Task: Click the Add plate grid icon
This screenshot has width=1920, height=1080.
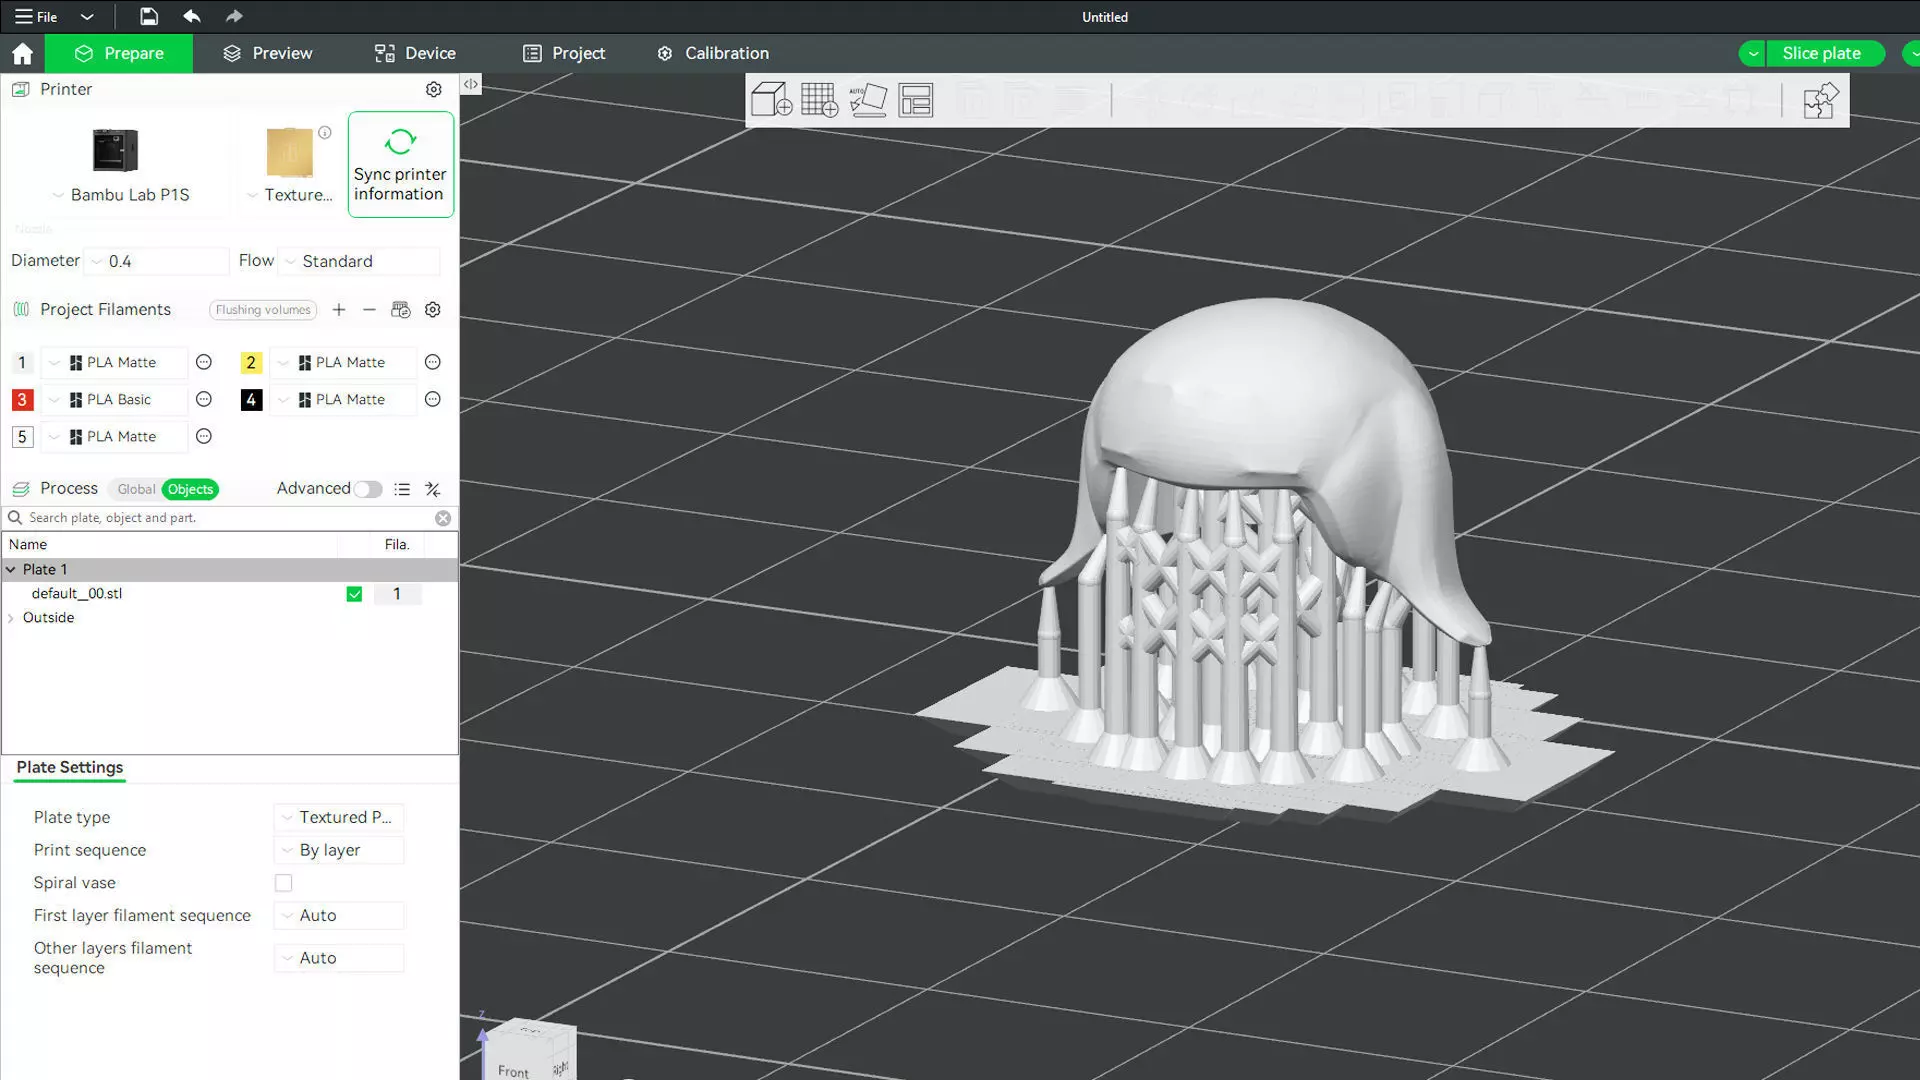Action: (819, 100)
